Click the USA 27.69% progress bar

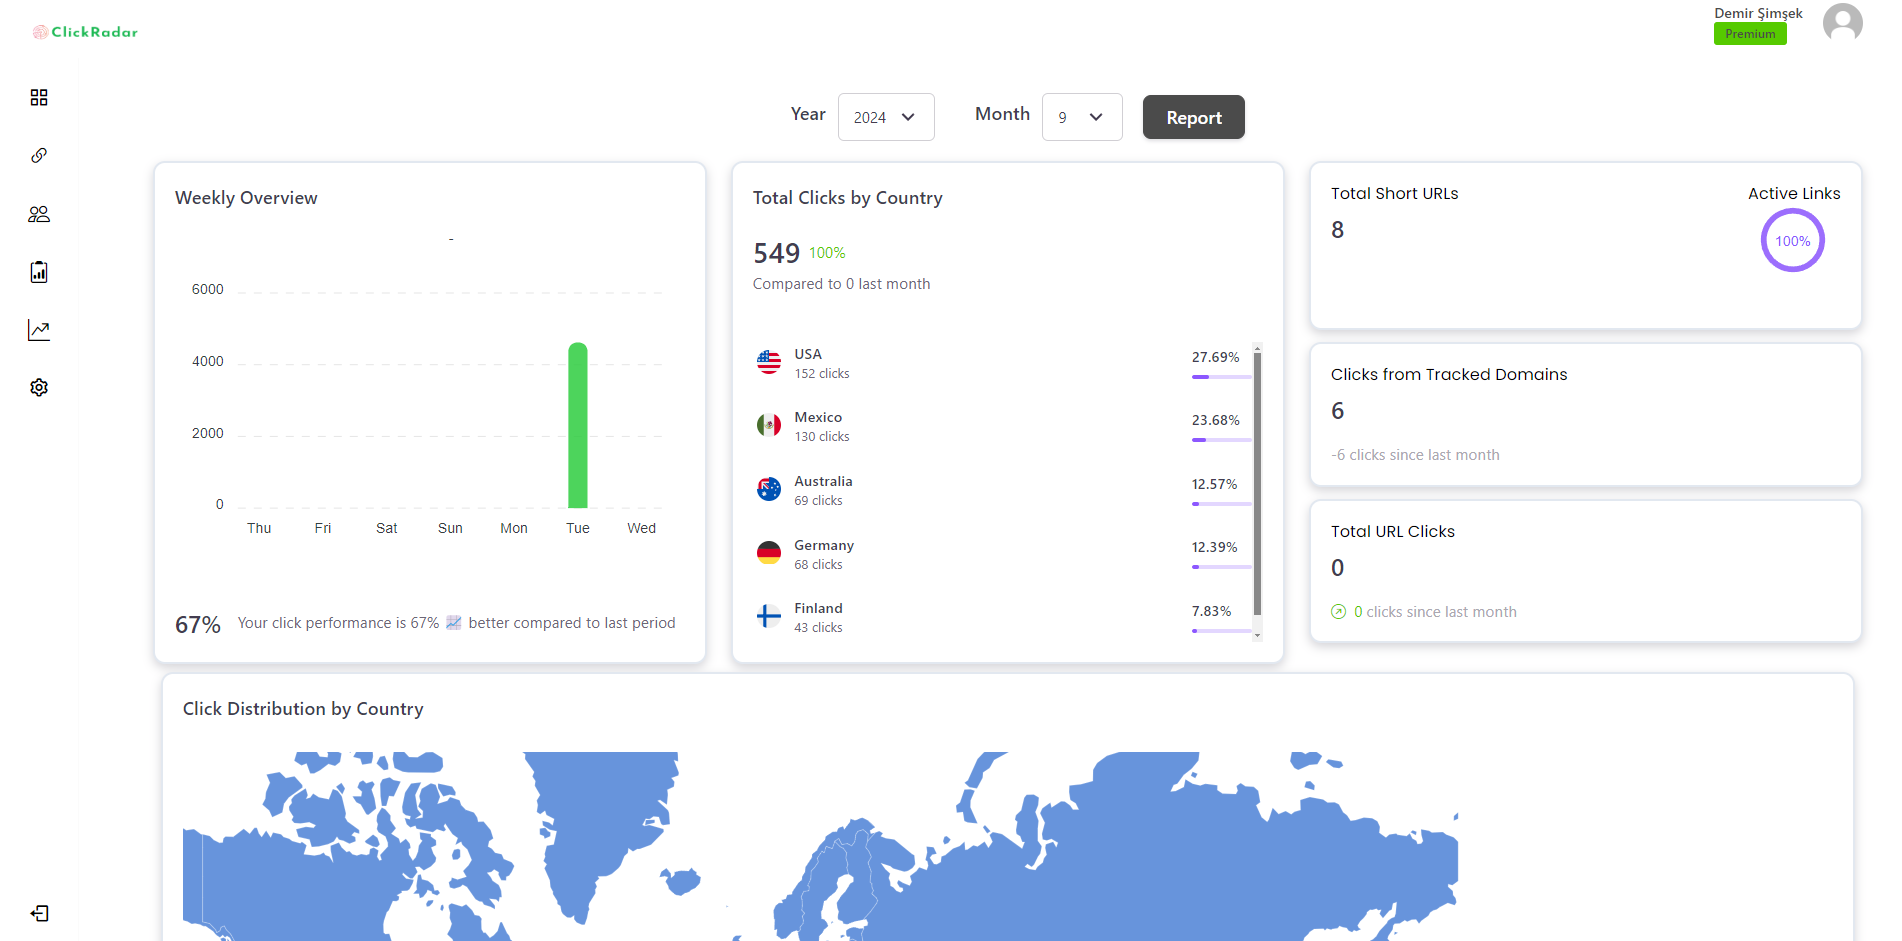1221,377
